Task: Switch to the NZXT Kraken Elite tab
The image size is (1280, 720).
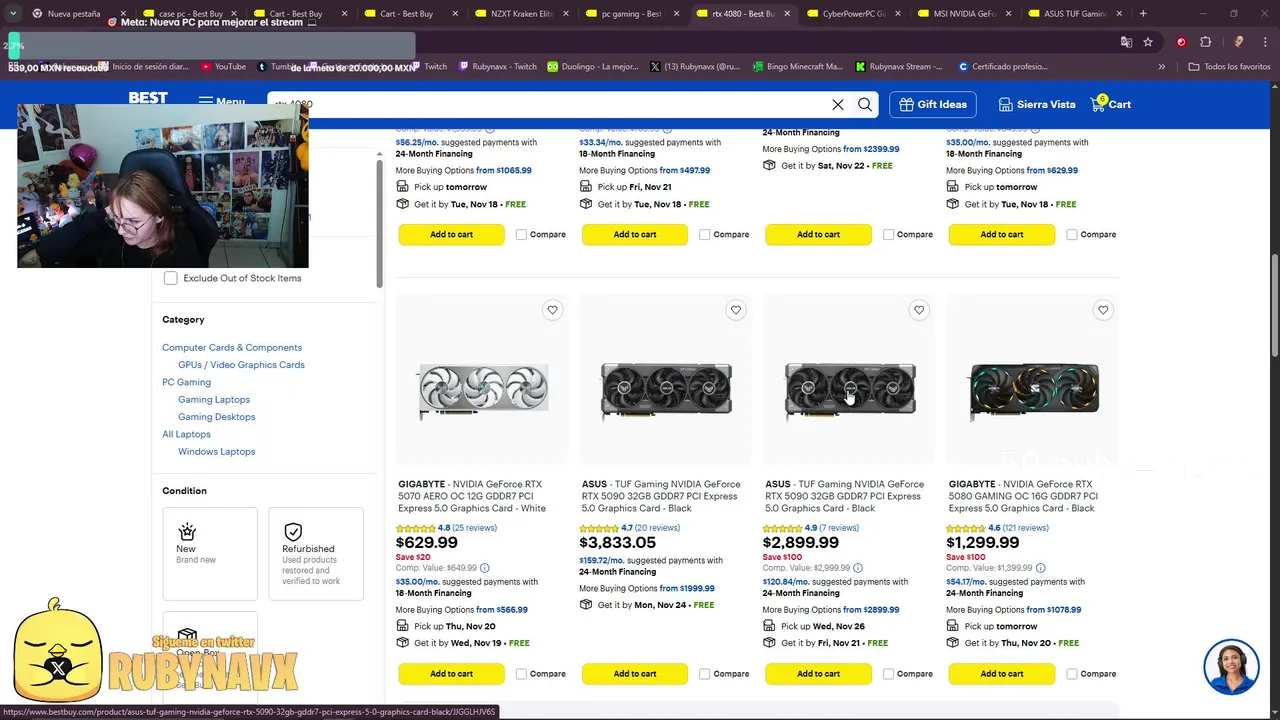Action: pyautogui.click(x=521, y=14)
